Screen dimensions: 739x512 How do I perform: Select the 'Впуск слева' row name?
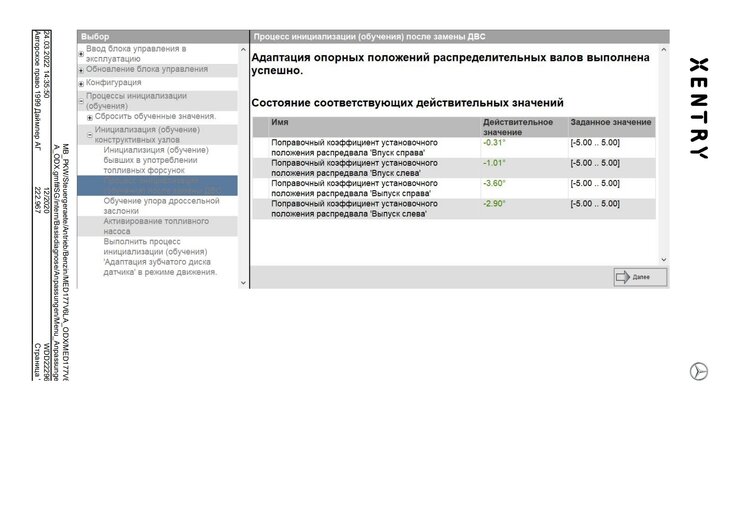point(354,168)
